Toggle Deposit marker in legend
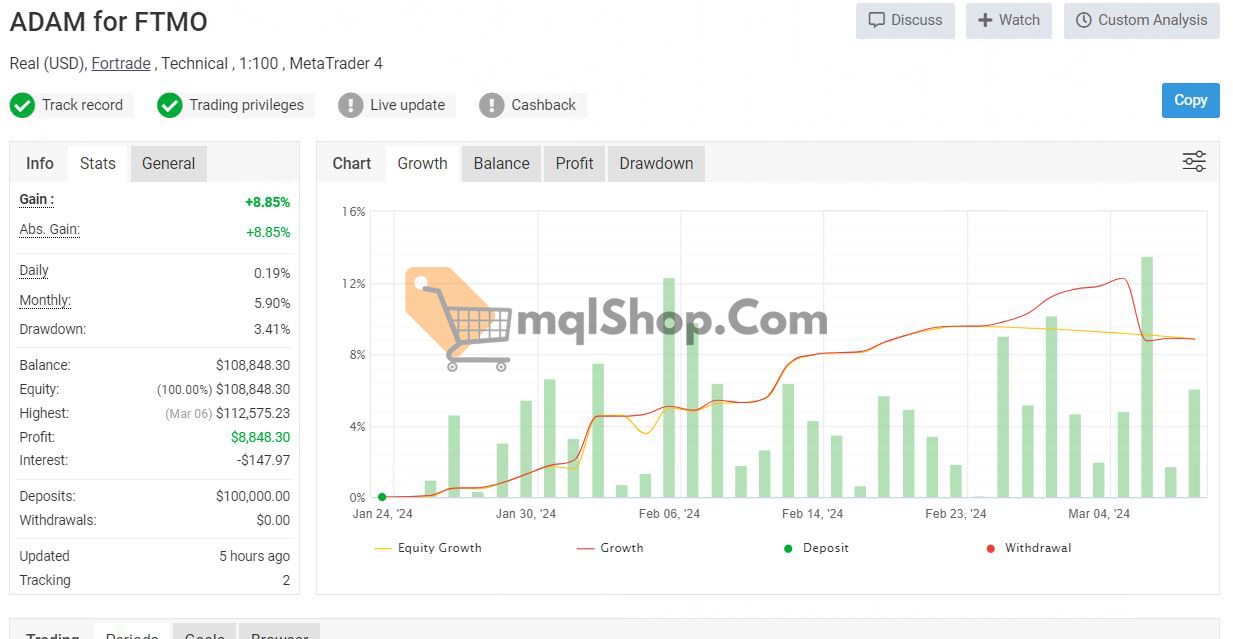This screenshot has height=639, width=1233. pyautogui.click(x=816, y=548)
